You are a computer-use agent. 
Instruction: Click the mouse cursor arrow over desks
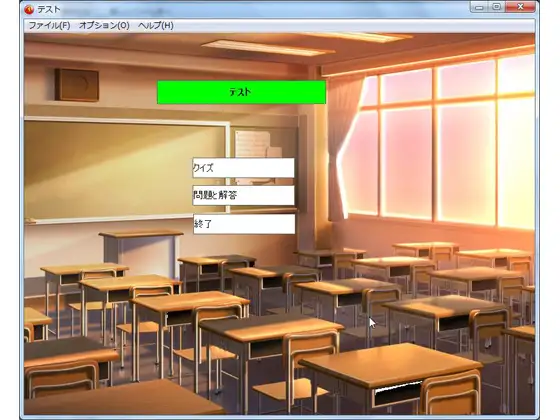coord(372,323)
